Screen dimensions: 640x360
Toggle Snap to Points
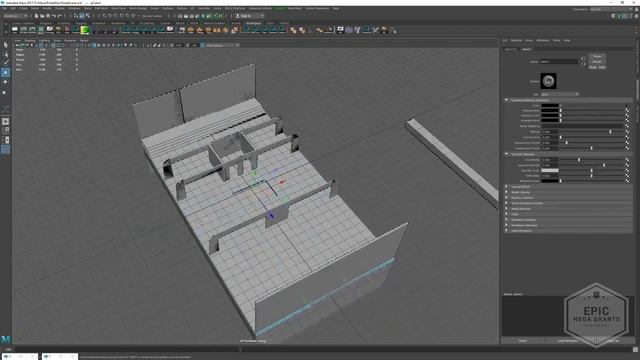[116, 16]
